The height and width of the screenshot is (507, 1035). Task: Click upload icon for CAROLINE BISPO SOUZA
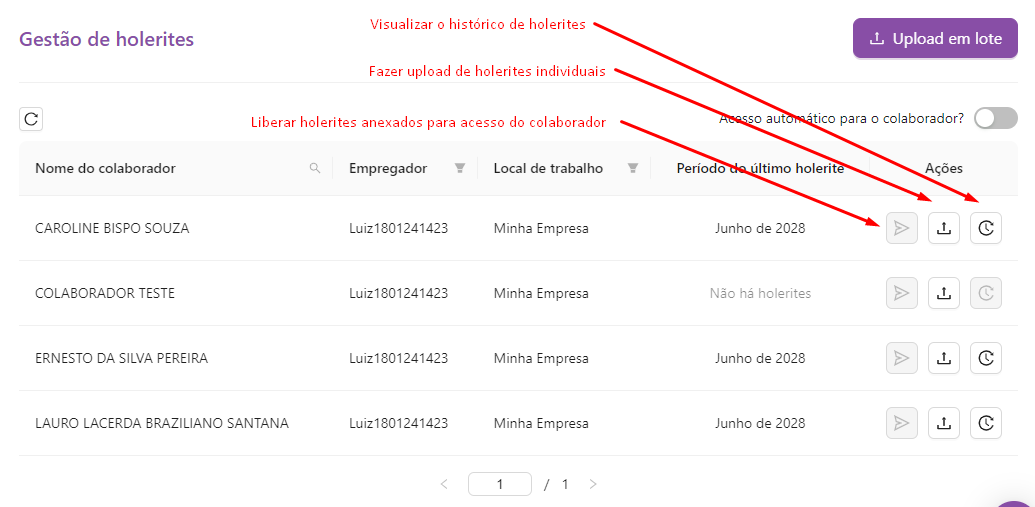943,229
